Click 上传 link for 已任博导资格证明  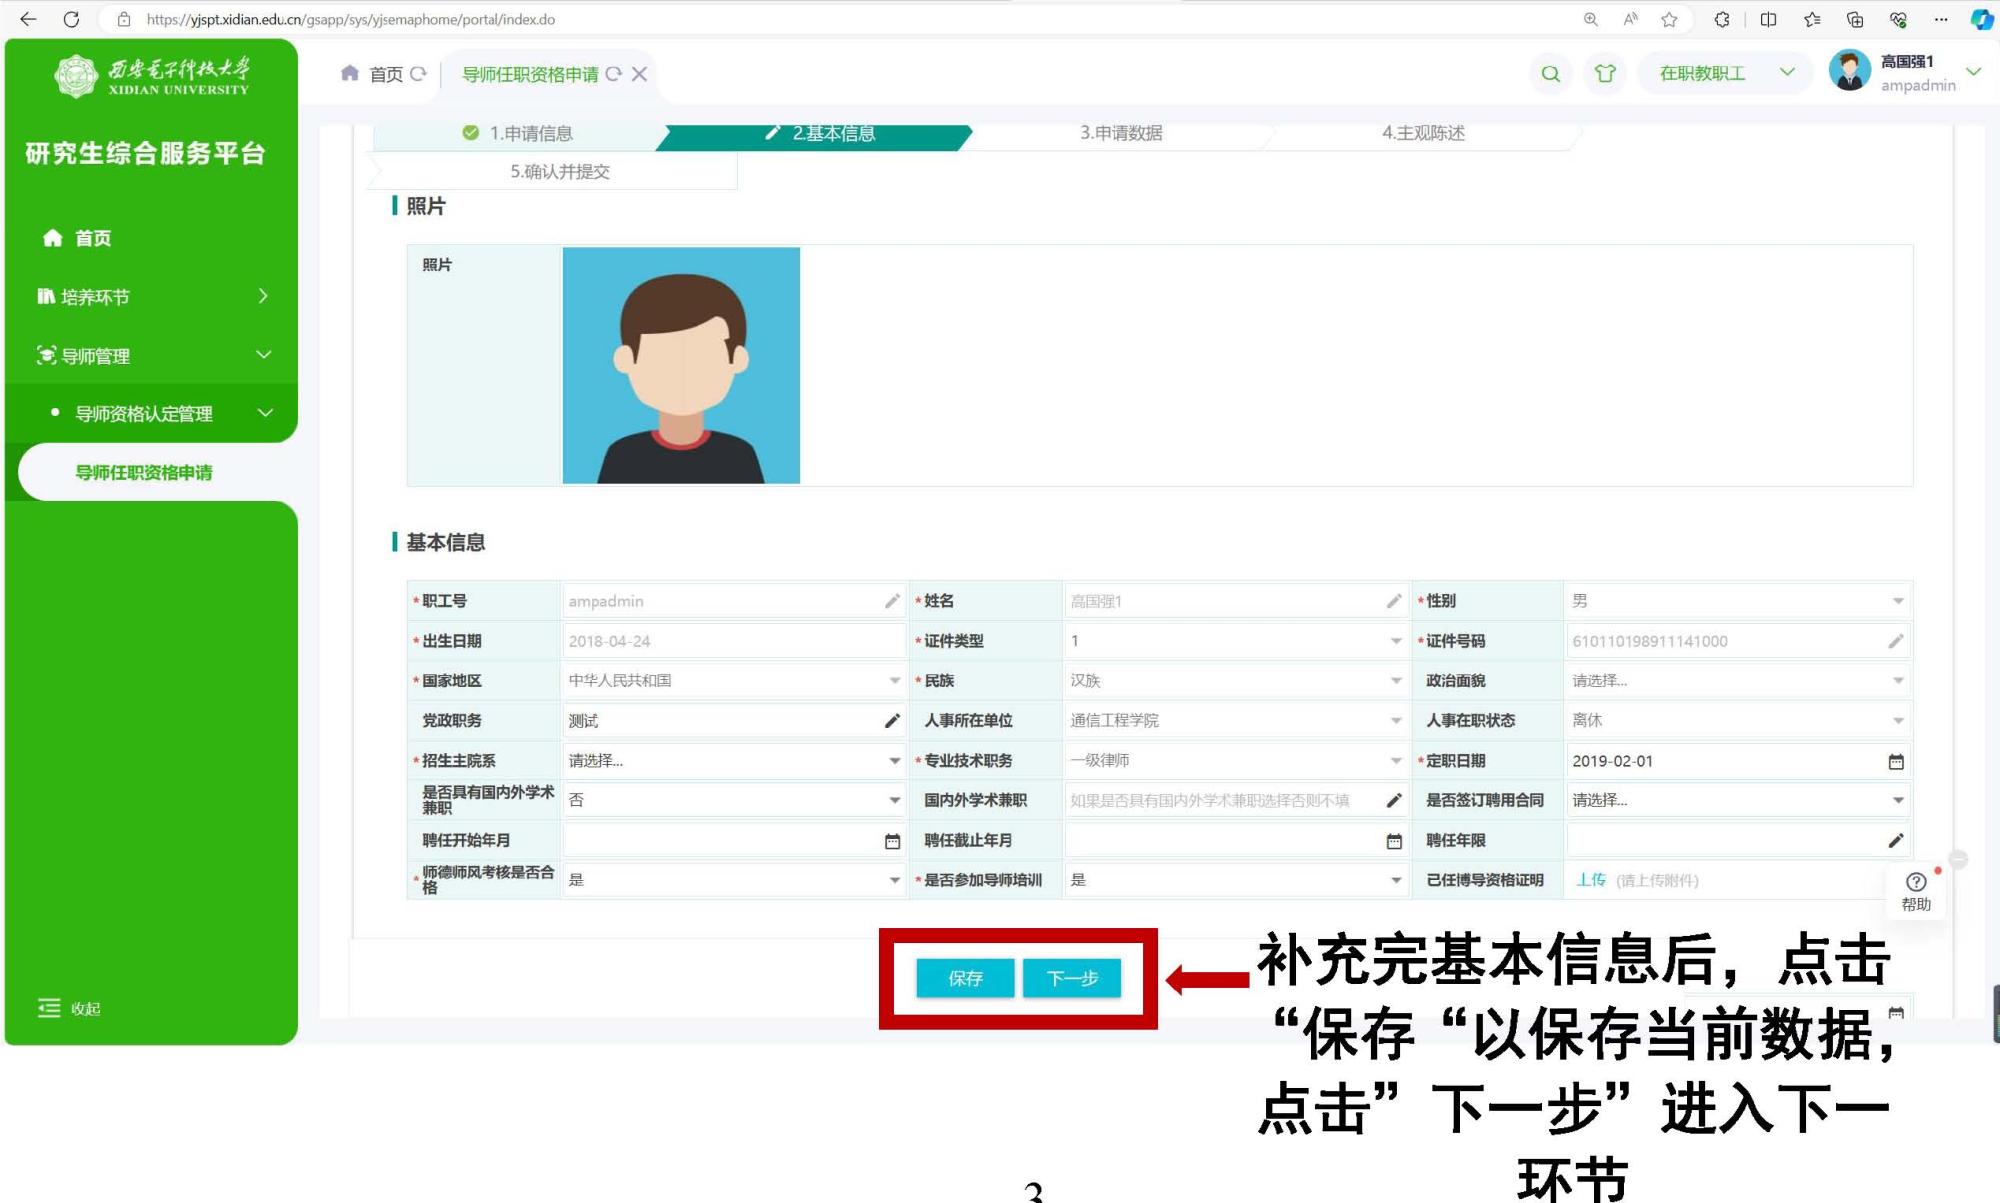[1590, 880]
